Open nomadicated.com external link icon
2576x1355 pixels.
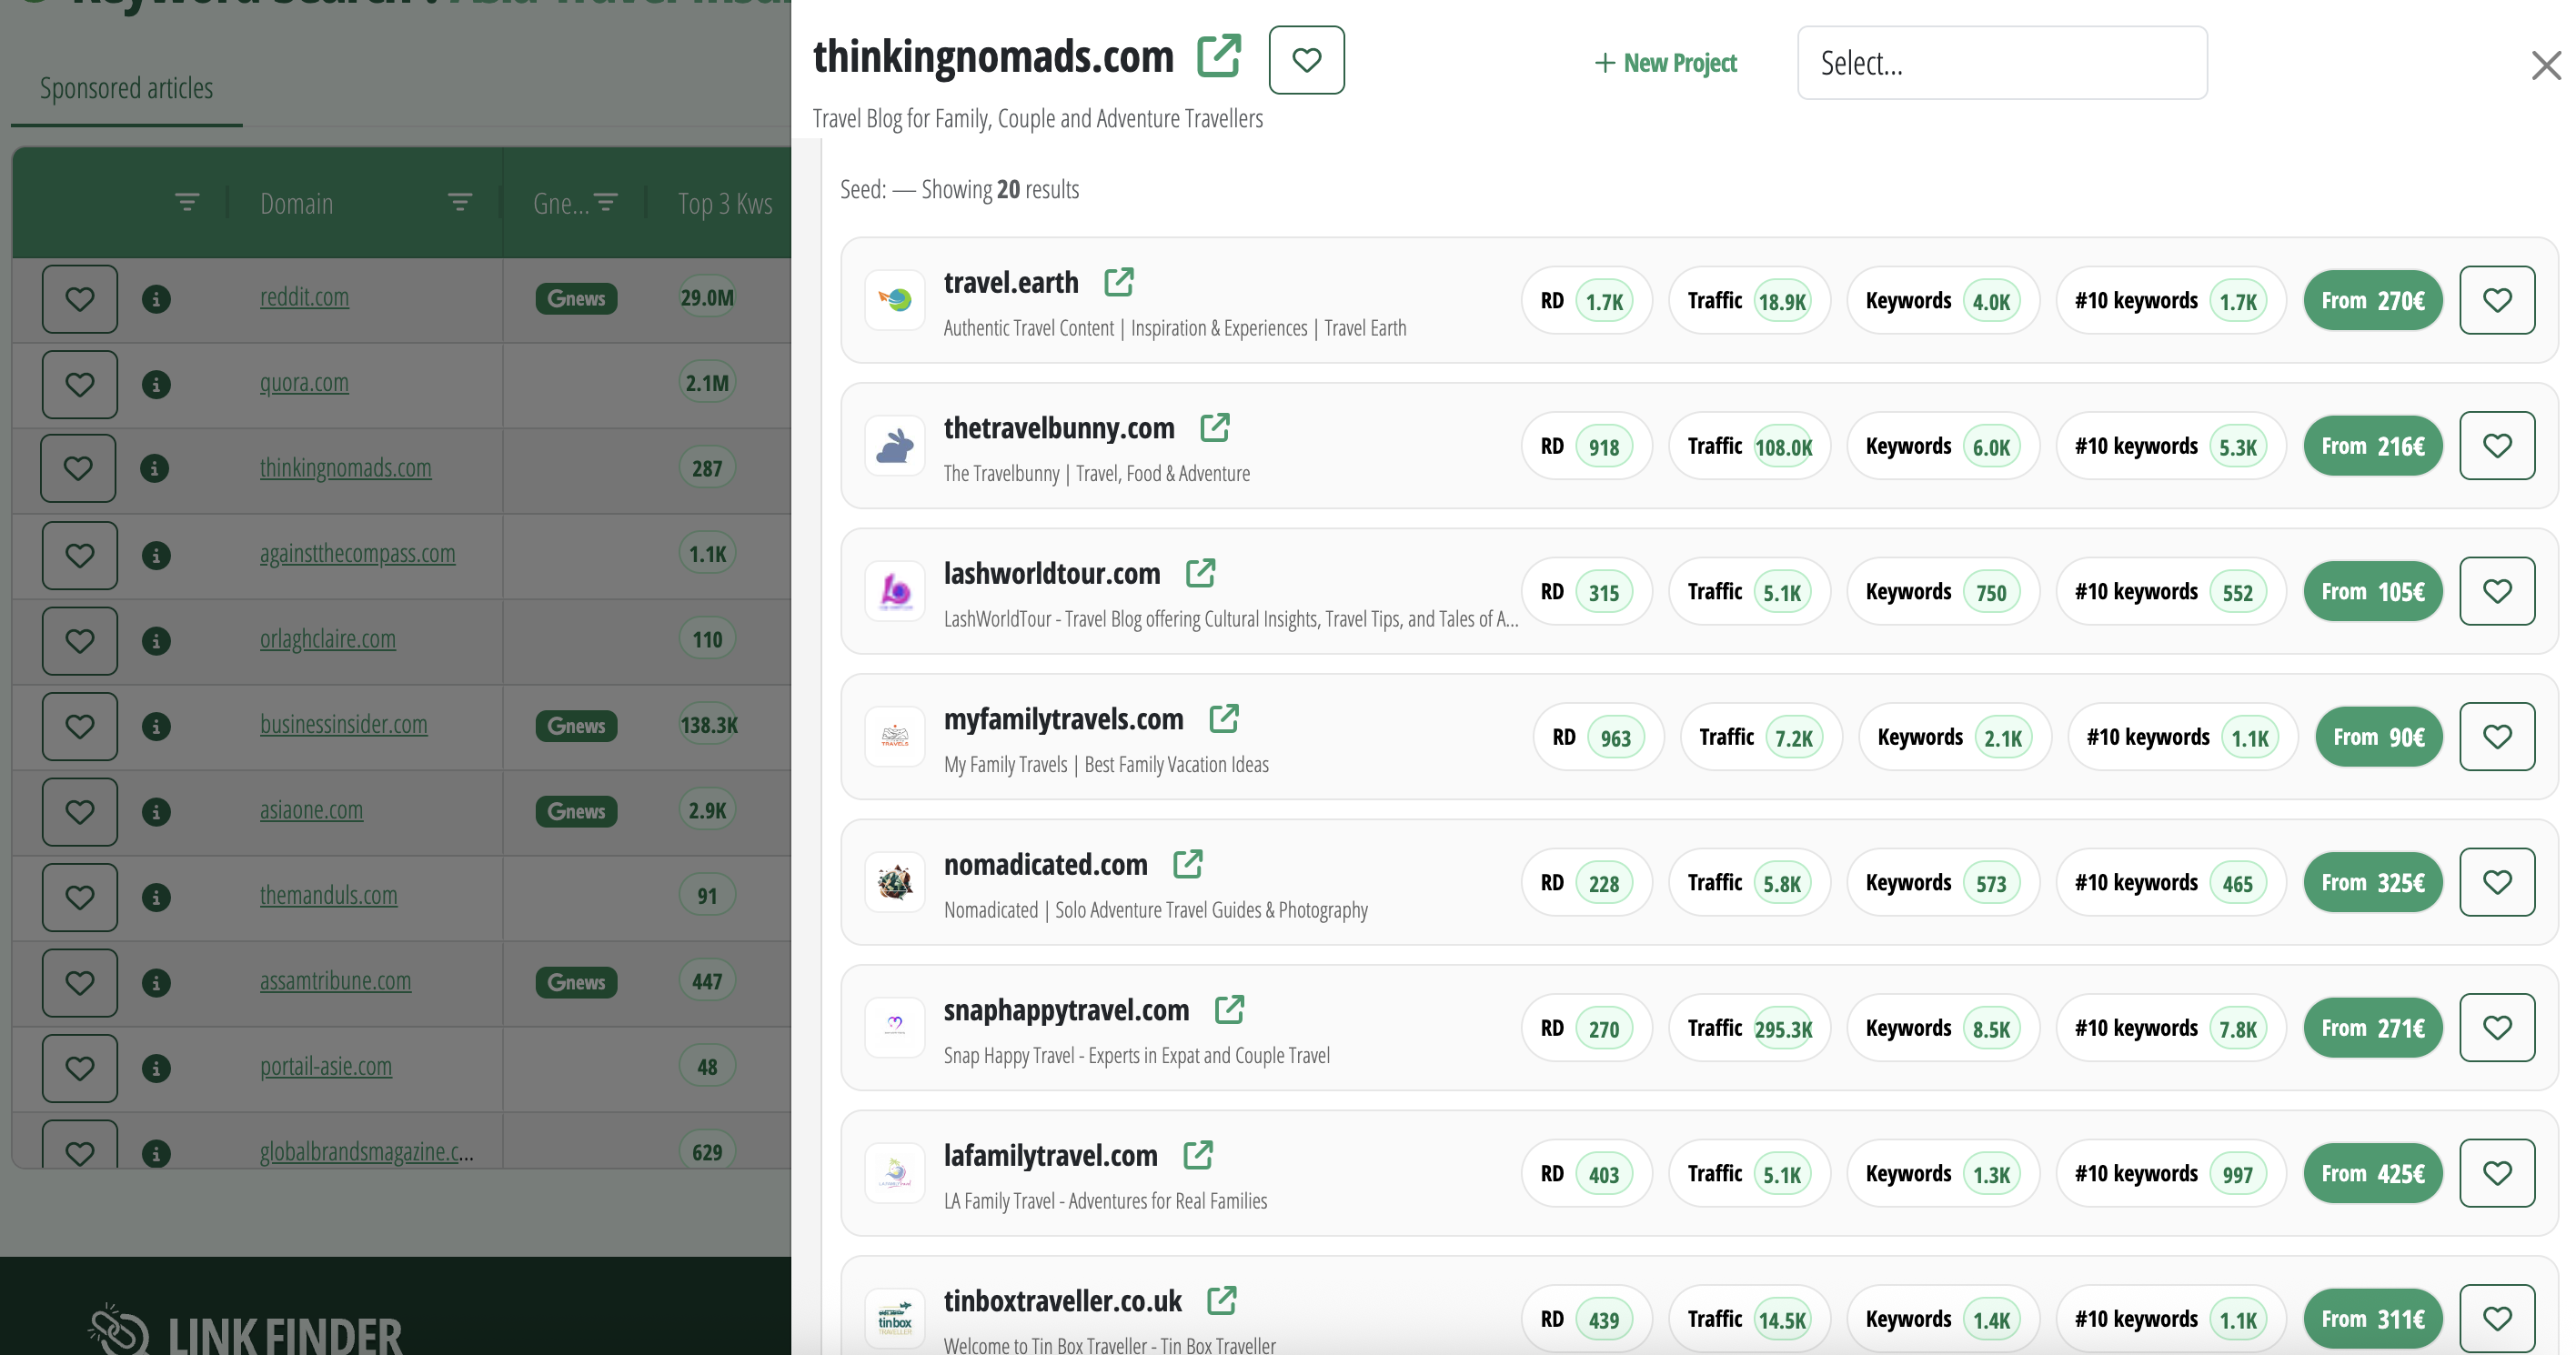pos(1187,864)
